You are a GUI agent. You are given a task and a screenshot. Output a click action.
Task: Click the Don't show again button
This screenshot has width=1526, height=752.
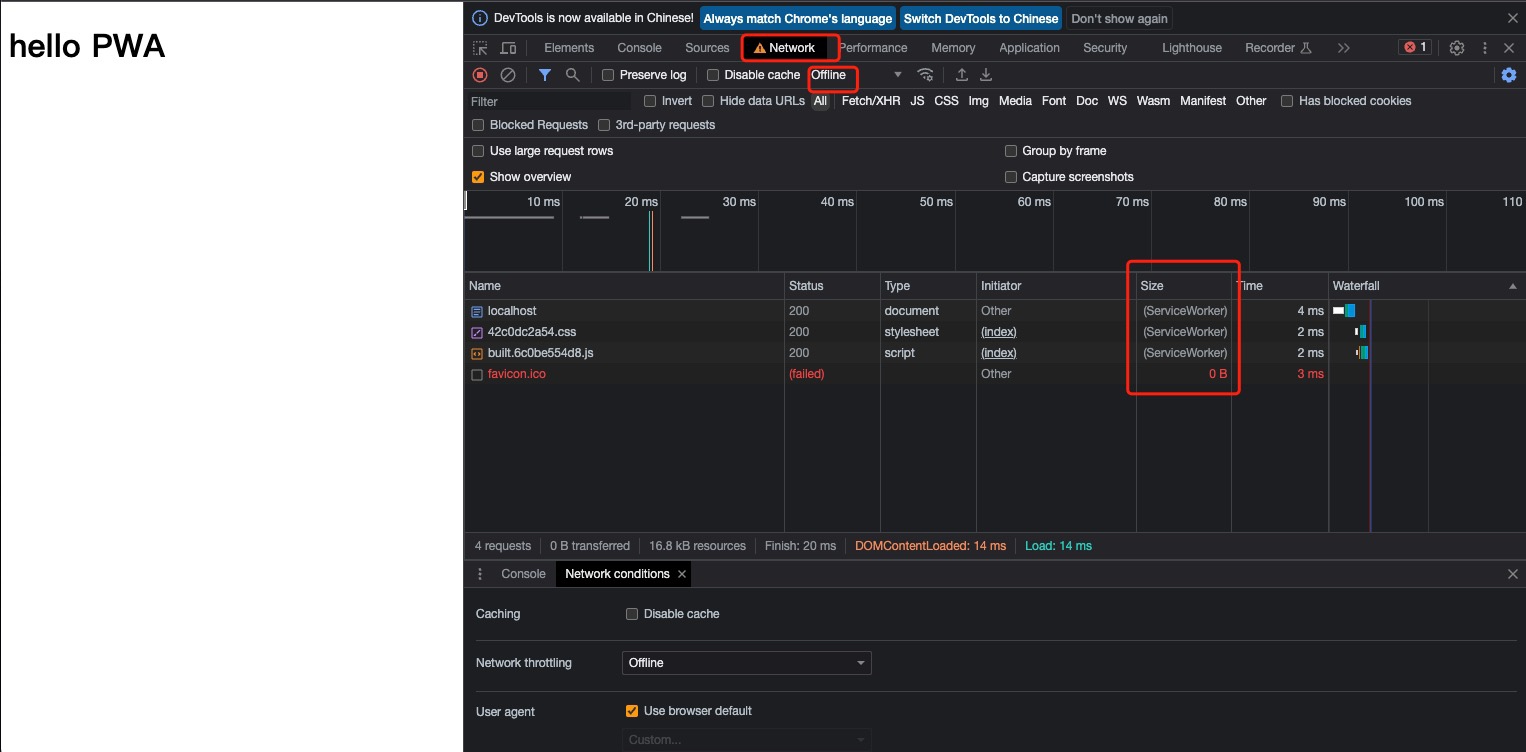coord(1119,19)
